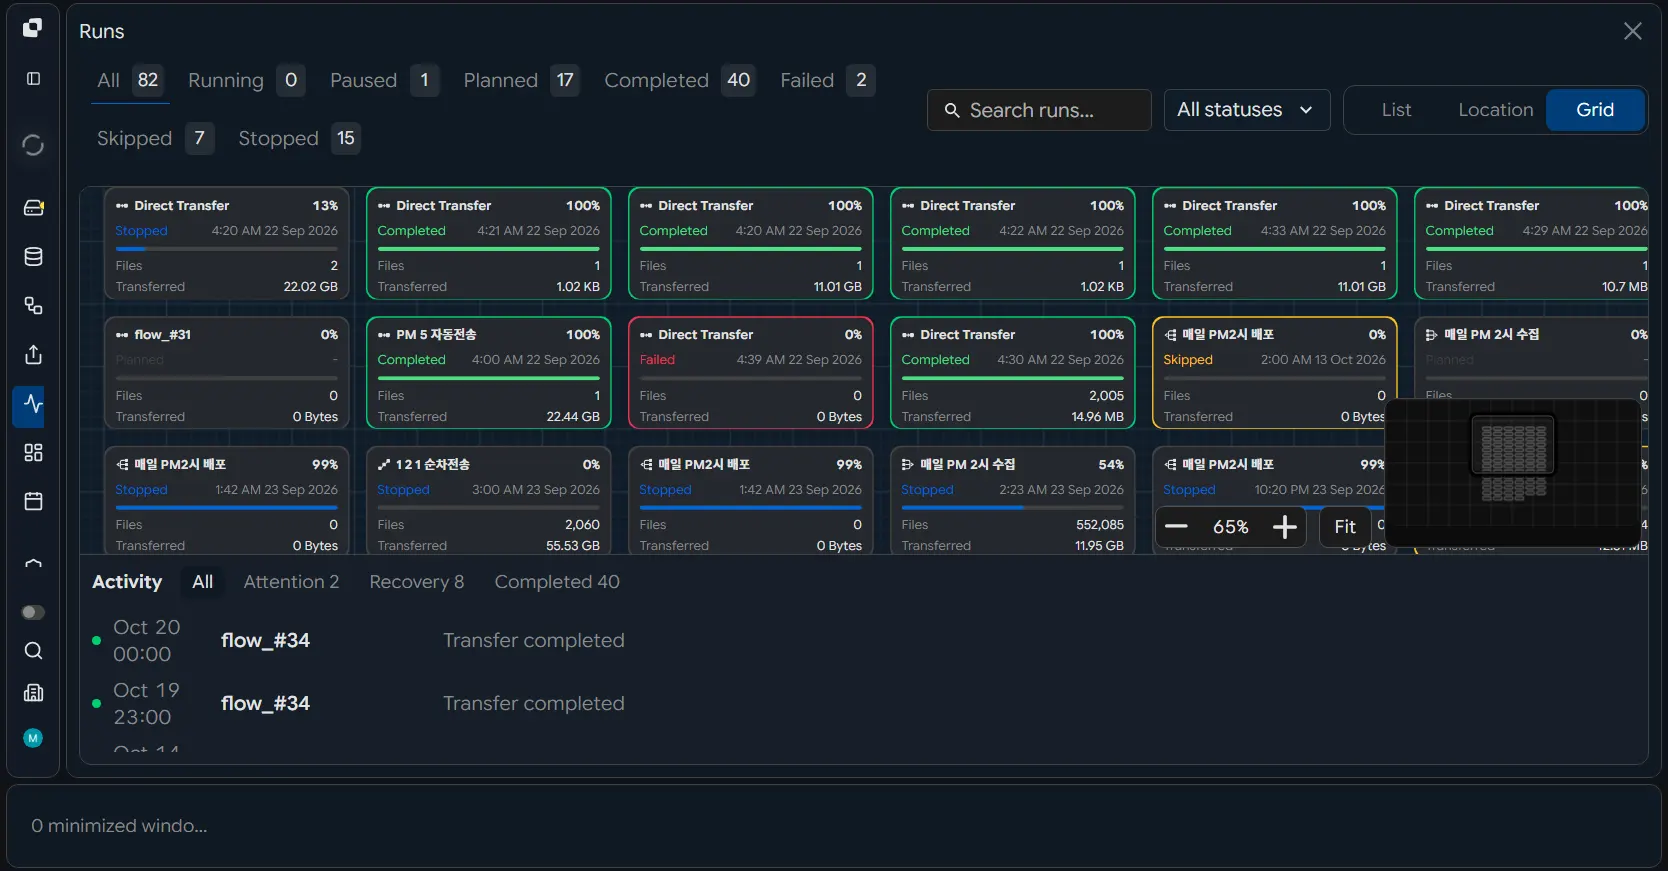Open the dashboard grid icon in sidebar
This screenshot has height=871, width=1668.
pos(33,453)
